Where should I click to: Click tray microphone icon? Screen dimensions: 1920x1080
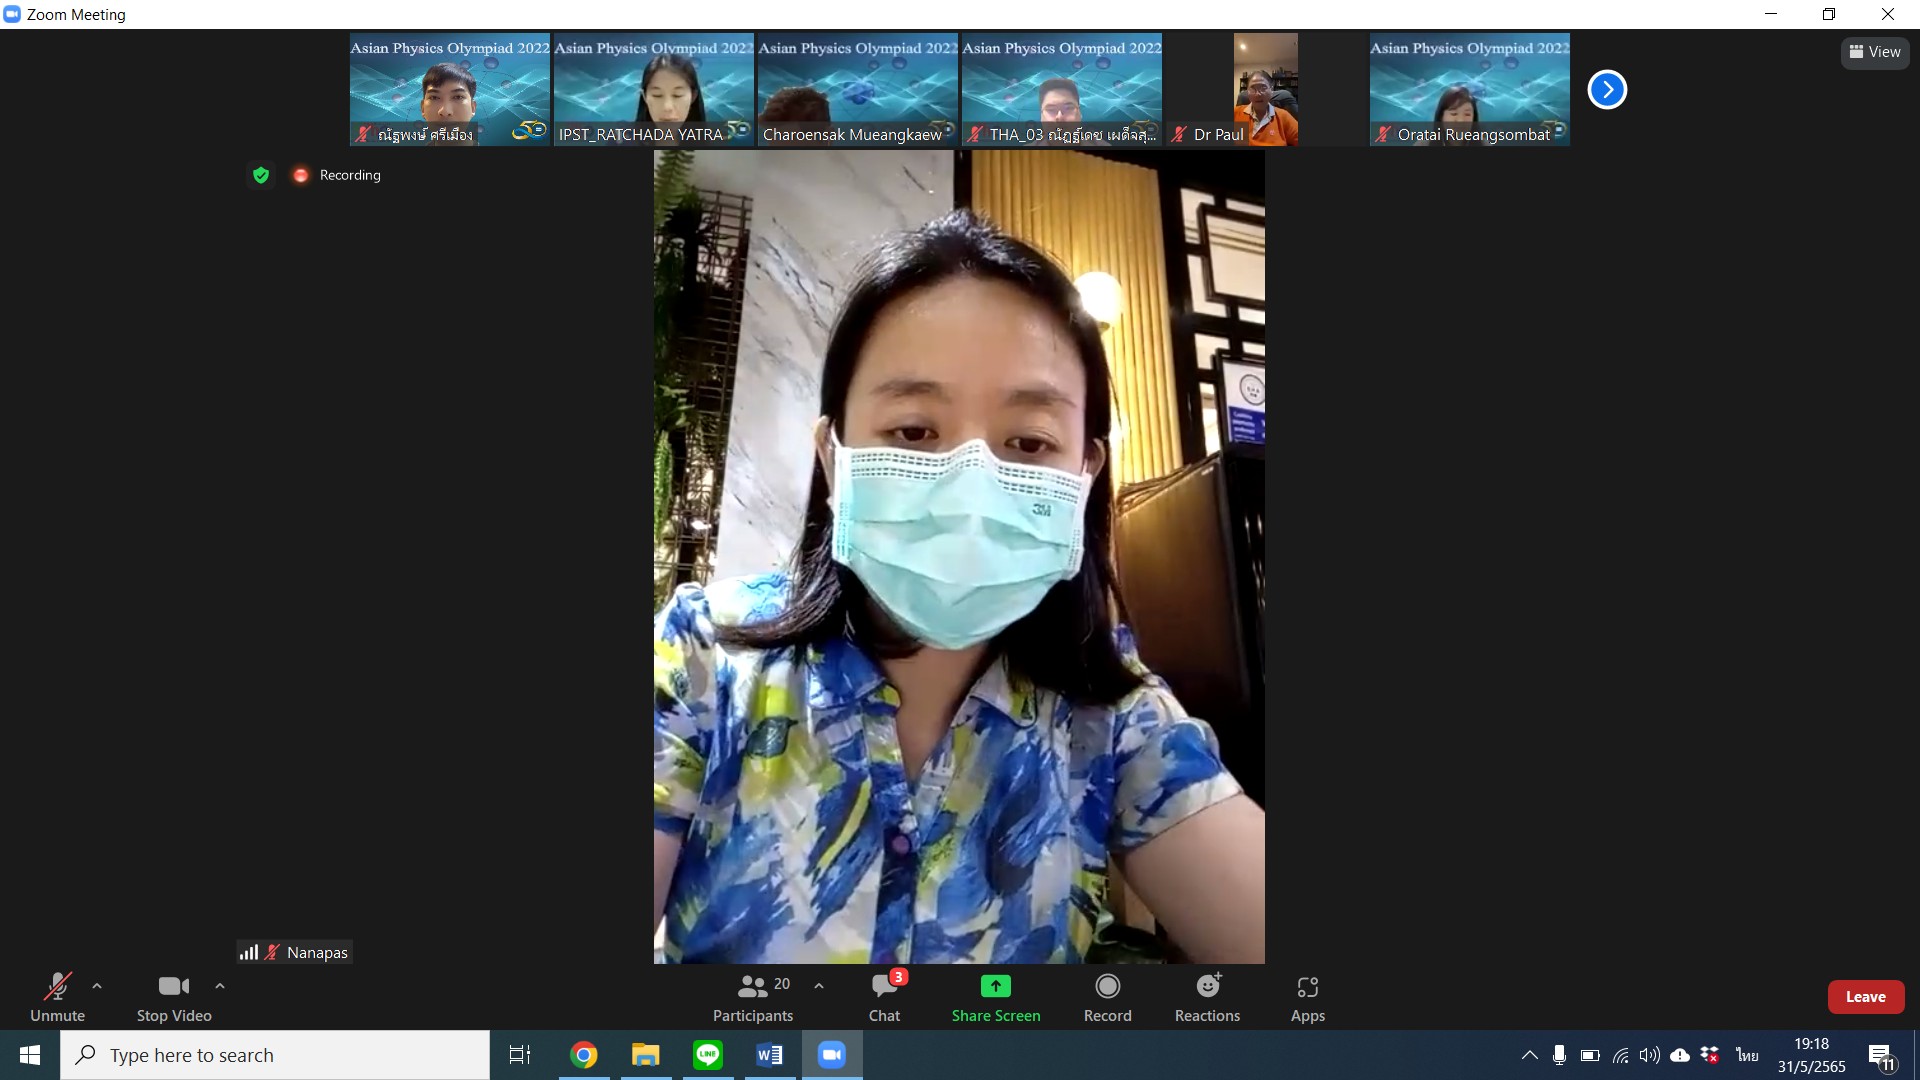pos(1559,1055)
